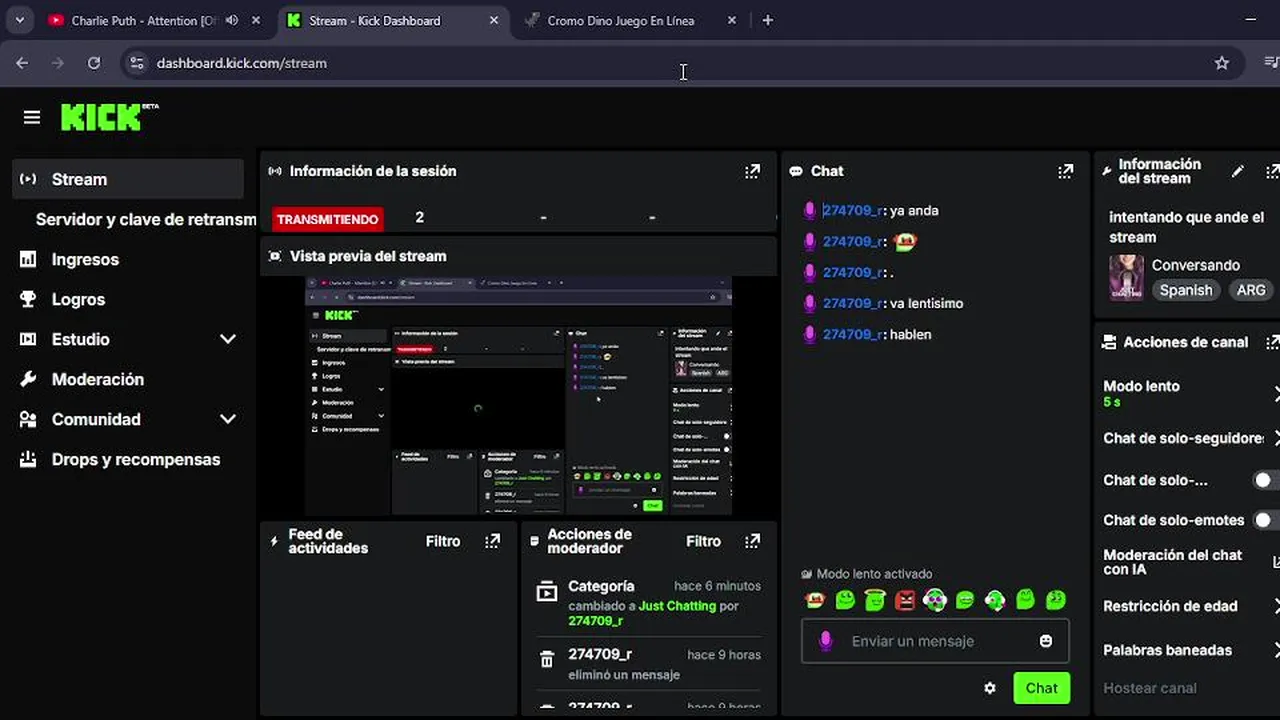Pop out the Acciones de moderador panel
The image size is (1280, 720).
(x=752, y=541)
